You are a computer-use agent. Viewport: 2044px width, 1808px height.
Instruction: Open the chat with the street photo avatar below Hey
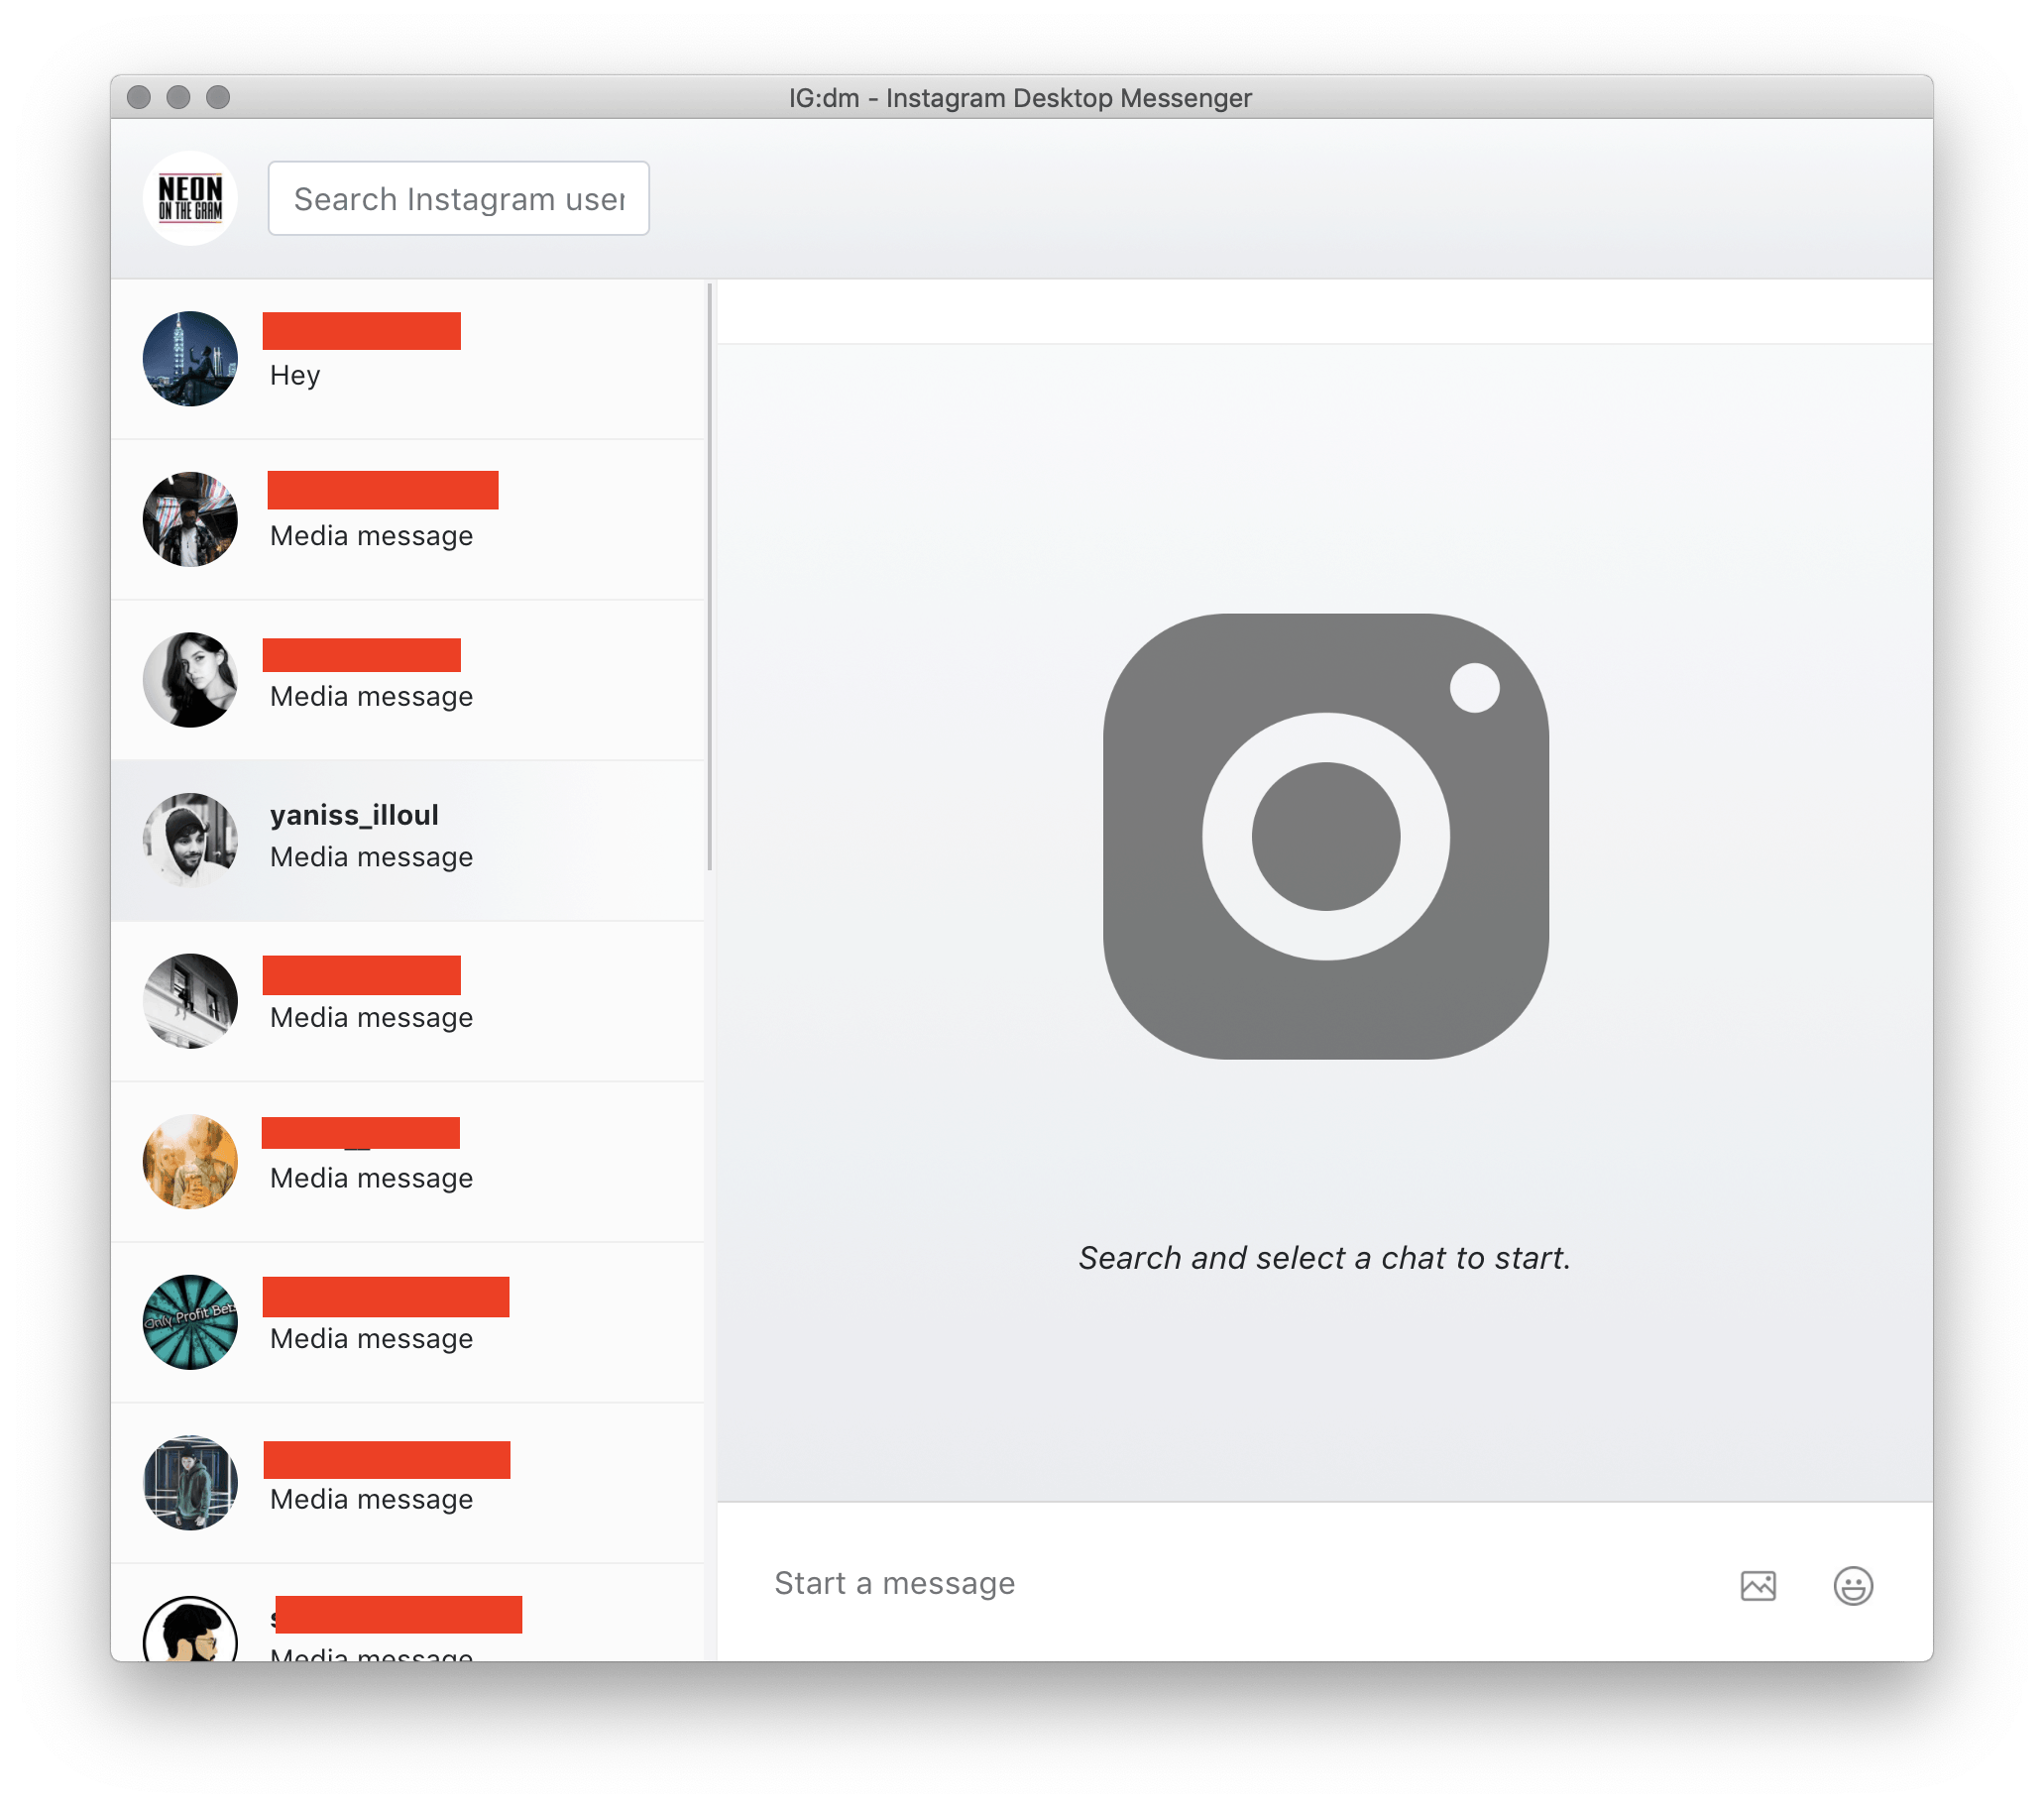[408, 520]
